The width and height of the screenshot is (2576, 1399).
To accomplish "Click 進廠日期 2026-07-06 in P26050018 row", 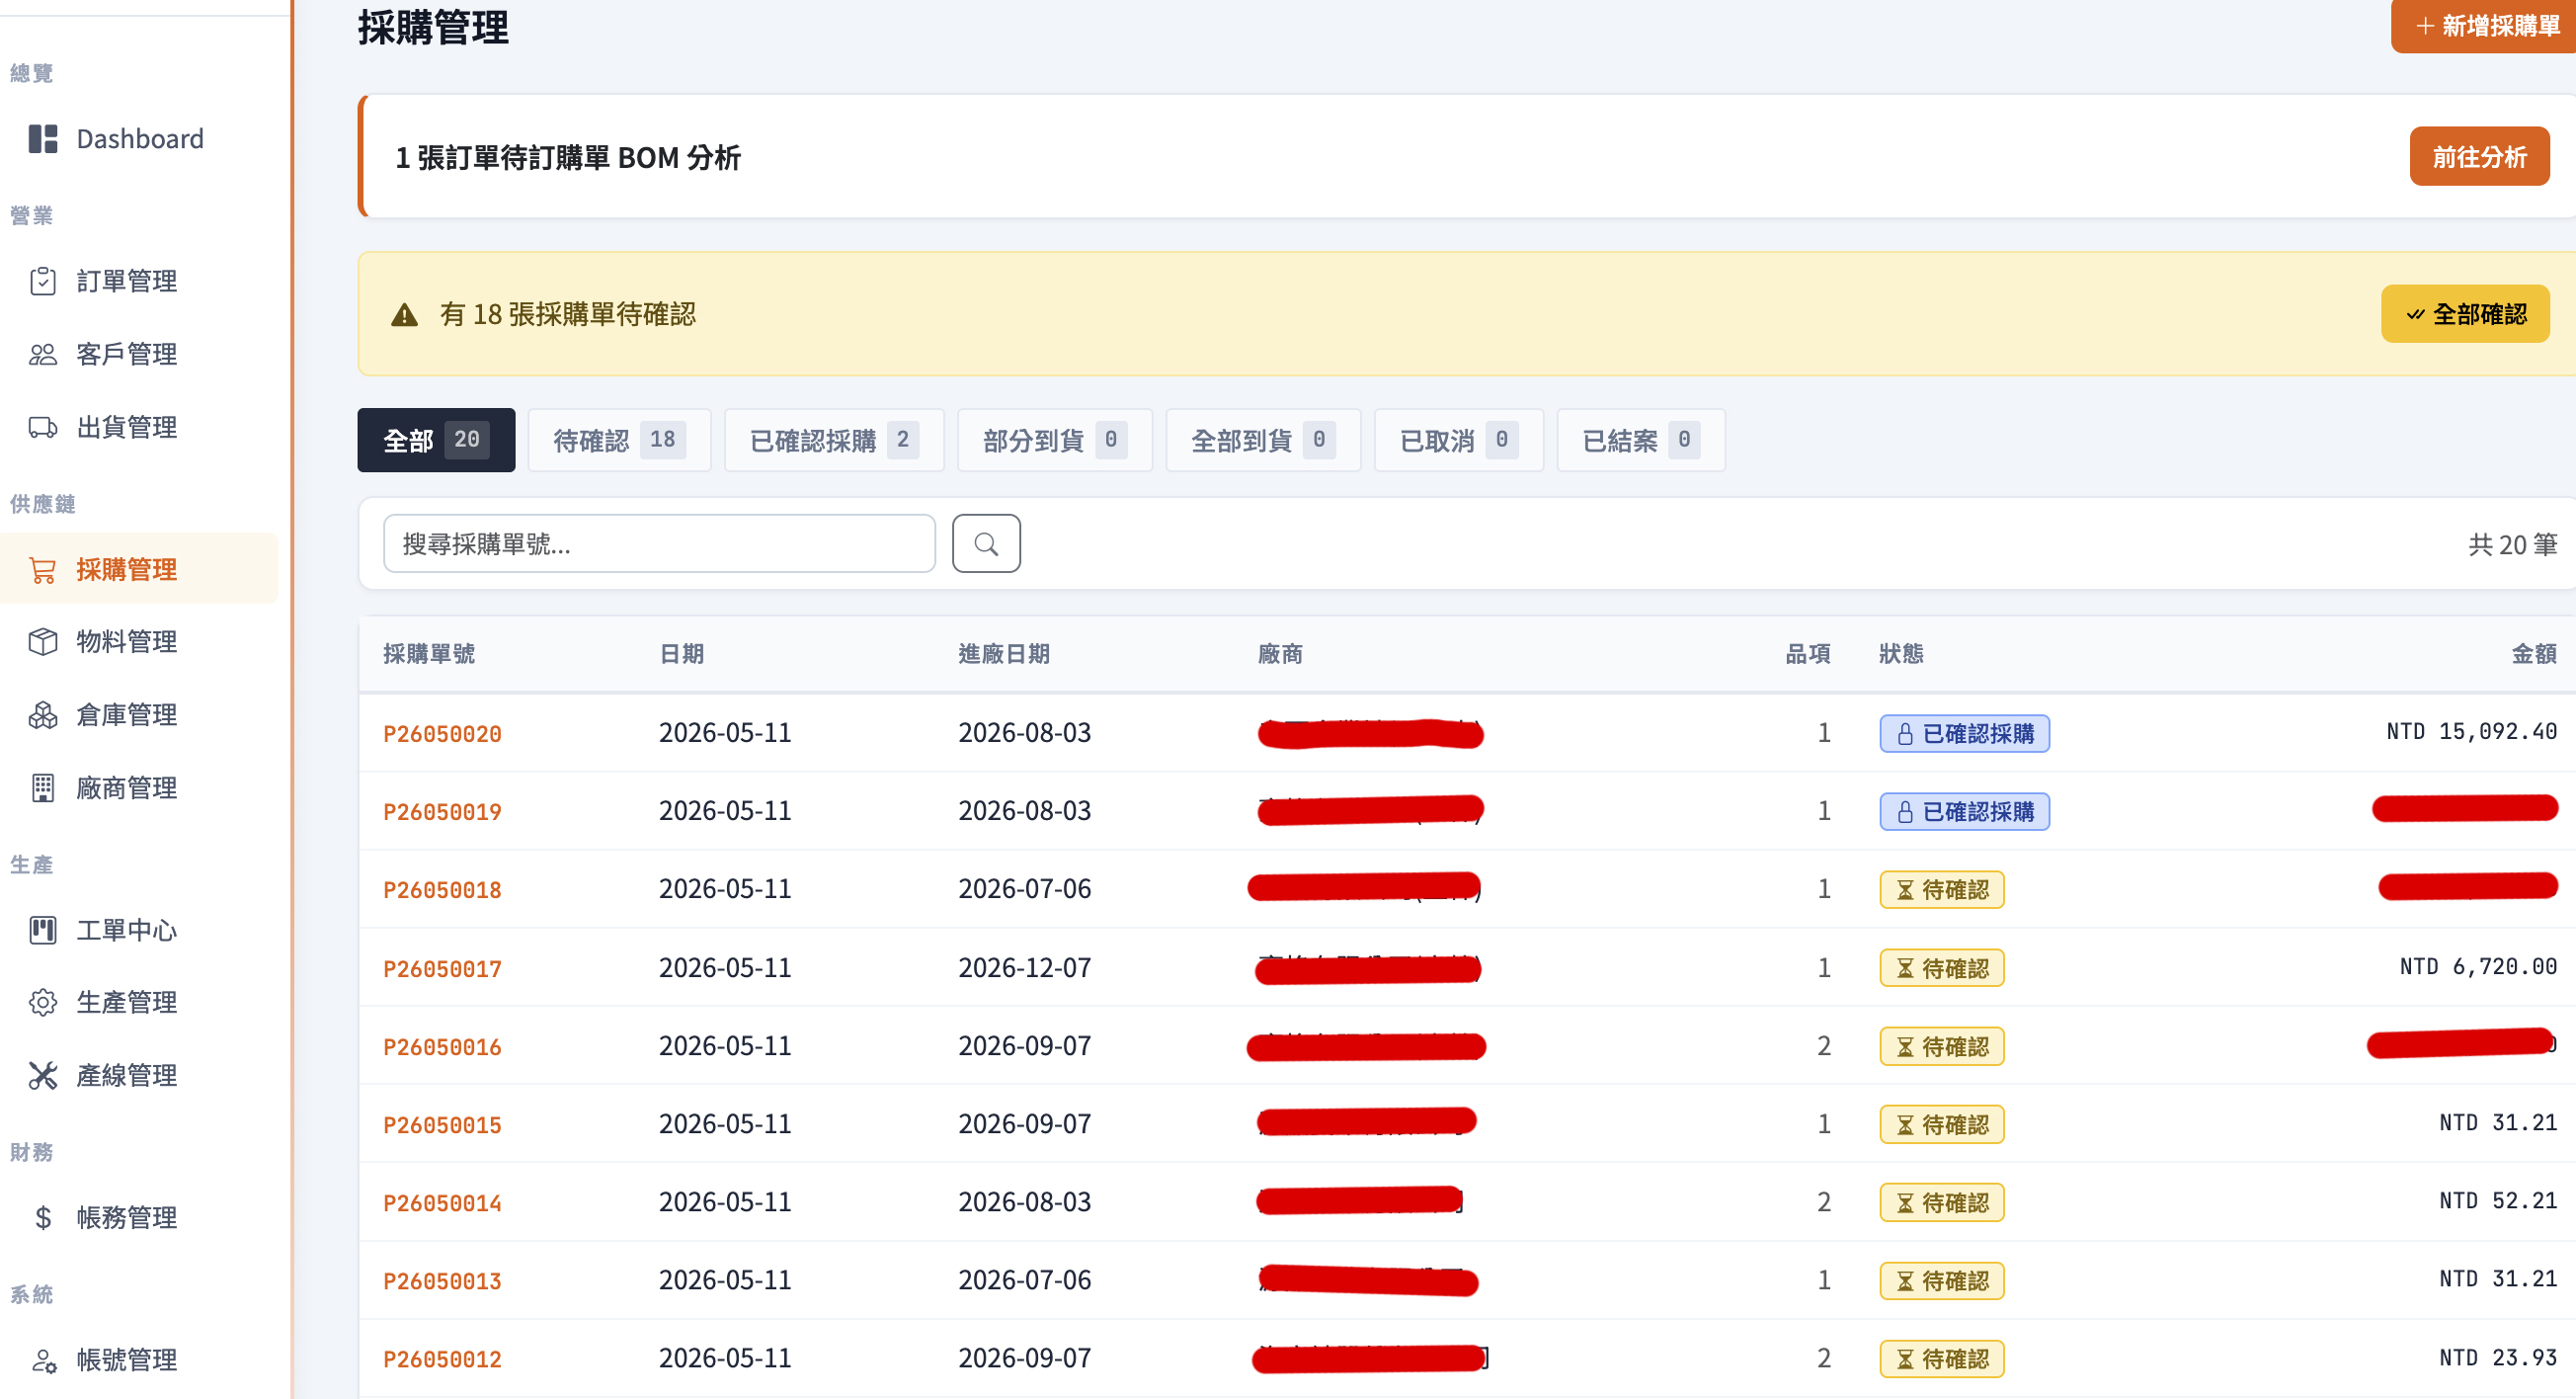I will pyautogui.click(x=1024, y=889).
